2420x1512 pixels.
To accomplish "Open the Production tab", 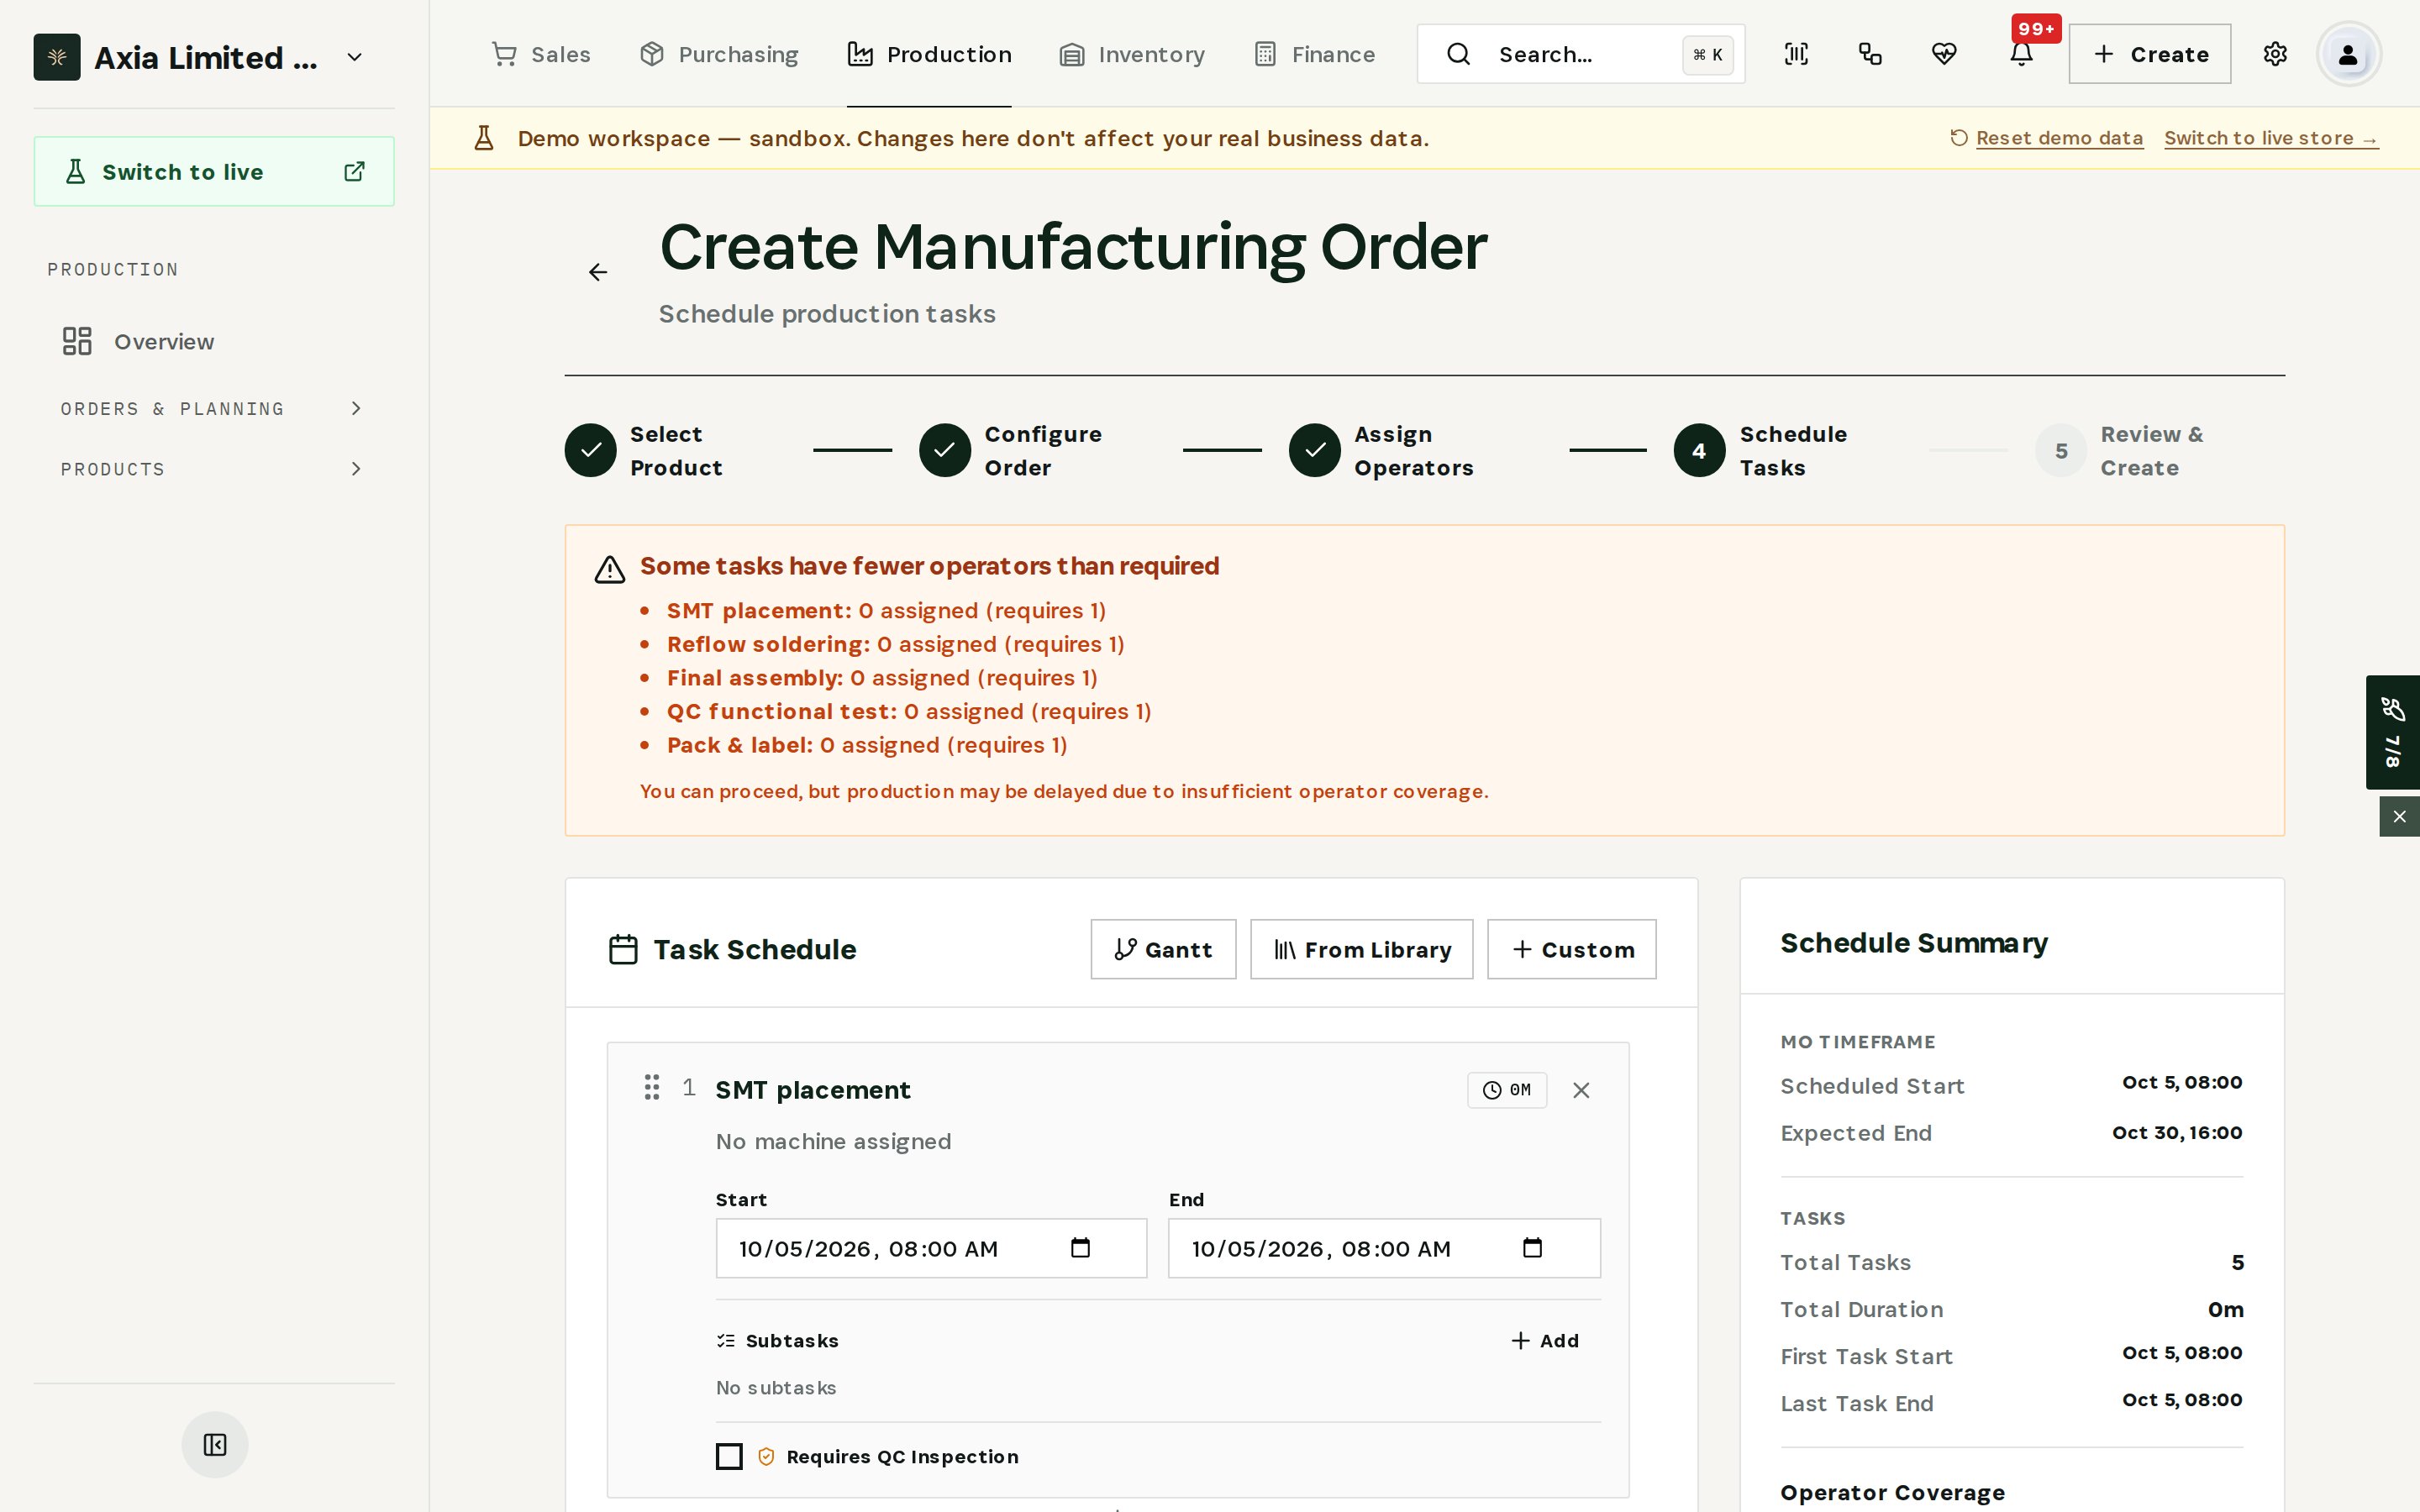I will 929,54.
